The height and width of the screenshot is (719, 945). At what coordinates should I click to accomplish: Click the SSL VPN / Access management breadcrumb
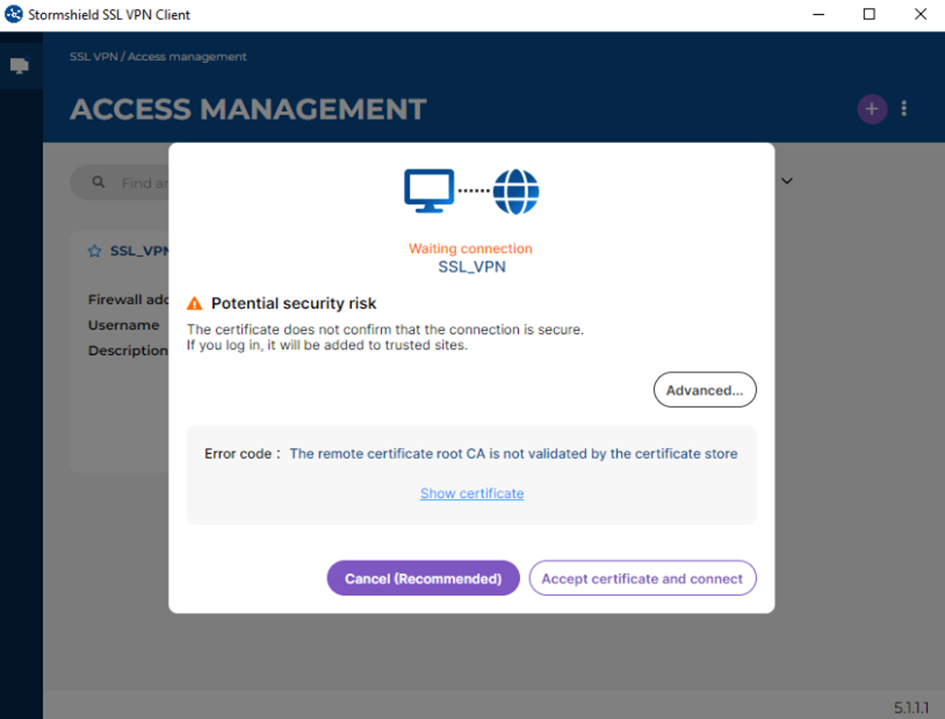point(158,57)
